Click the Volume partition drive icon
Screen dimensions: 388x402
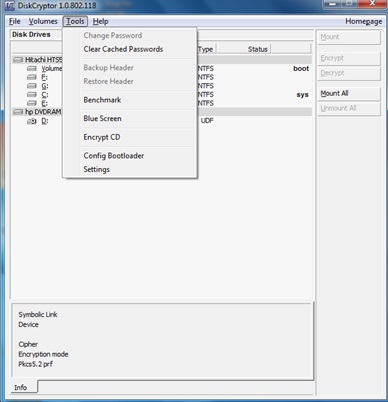click(x=32, y=68)
